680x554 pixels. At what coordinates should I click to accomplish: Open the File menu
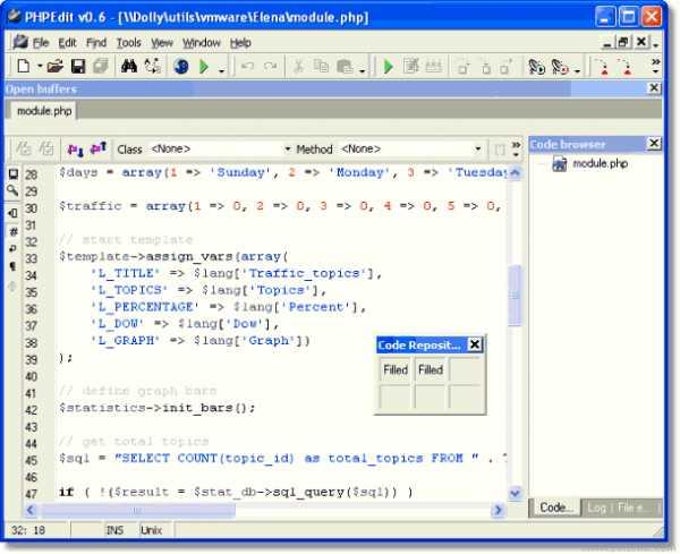coord(41,43)
